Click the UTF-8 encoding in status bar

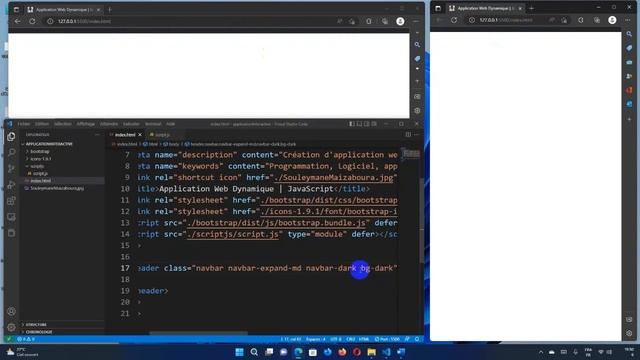click(336, 339)
